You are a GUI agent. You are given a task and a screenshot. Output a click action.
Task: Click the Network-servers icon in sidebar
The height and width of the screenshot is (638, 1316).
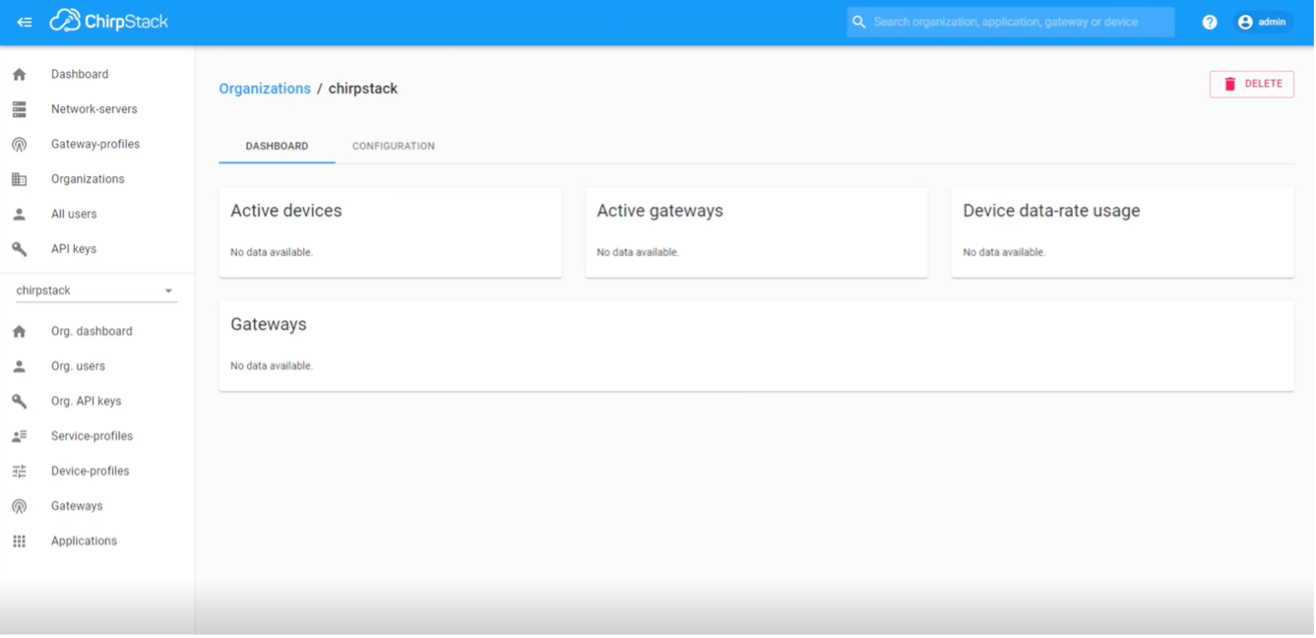(x=19, y=109)
